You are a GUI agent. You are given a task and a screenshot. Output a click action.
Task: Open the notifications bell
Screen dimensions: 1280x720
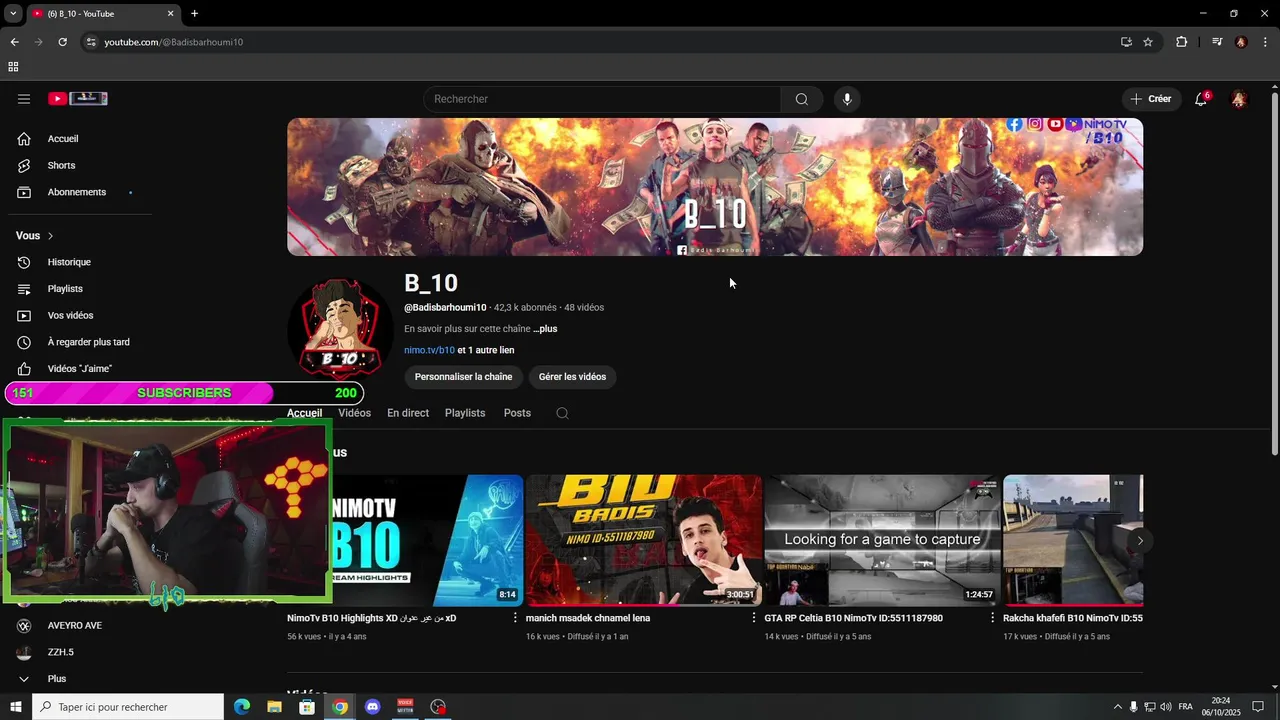pyautogui.click(x=1201, y=99)
